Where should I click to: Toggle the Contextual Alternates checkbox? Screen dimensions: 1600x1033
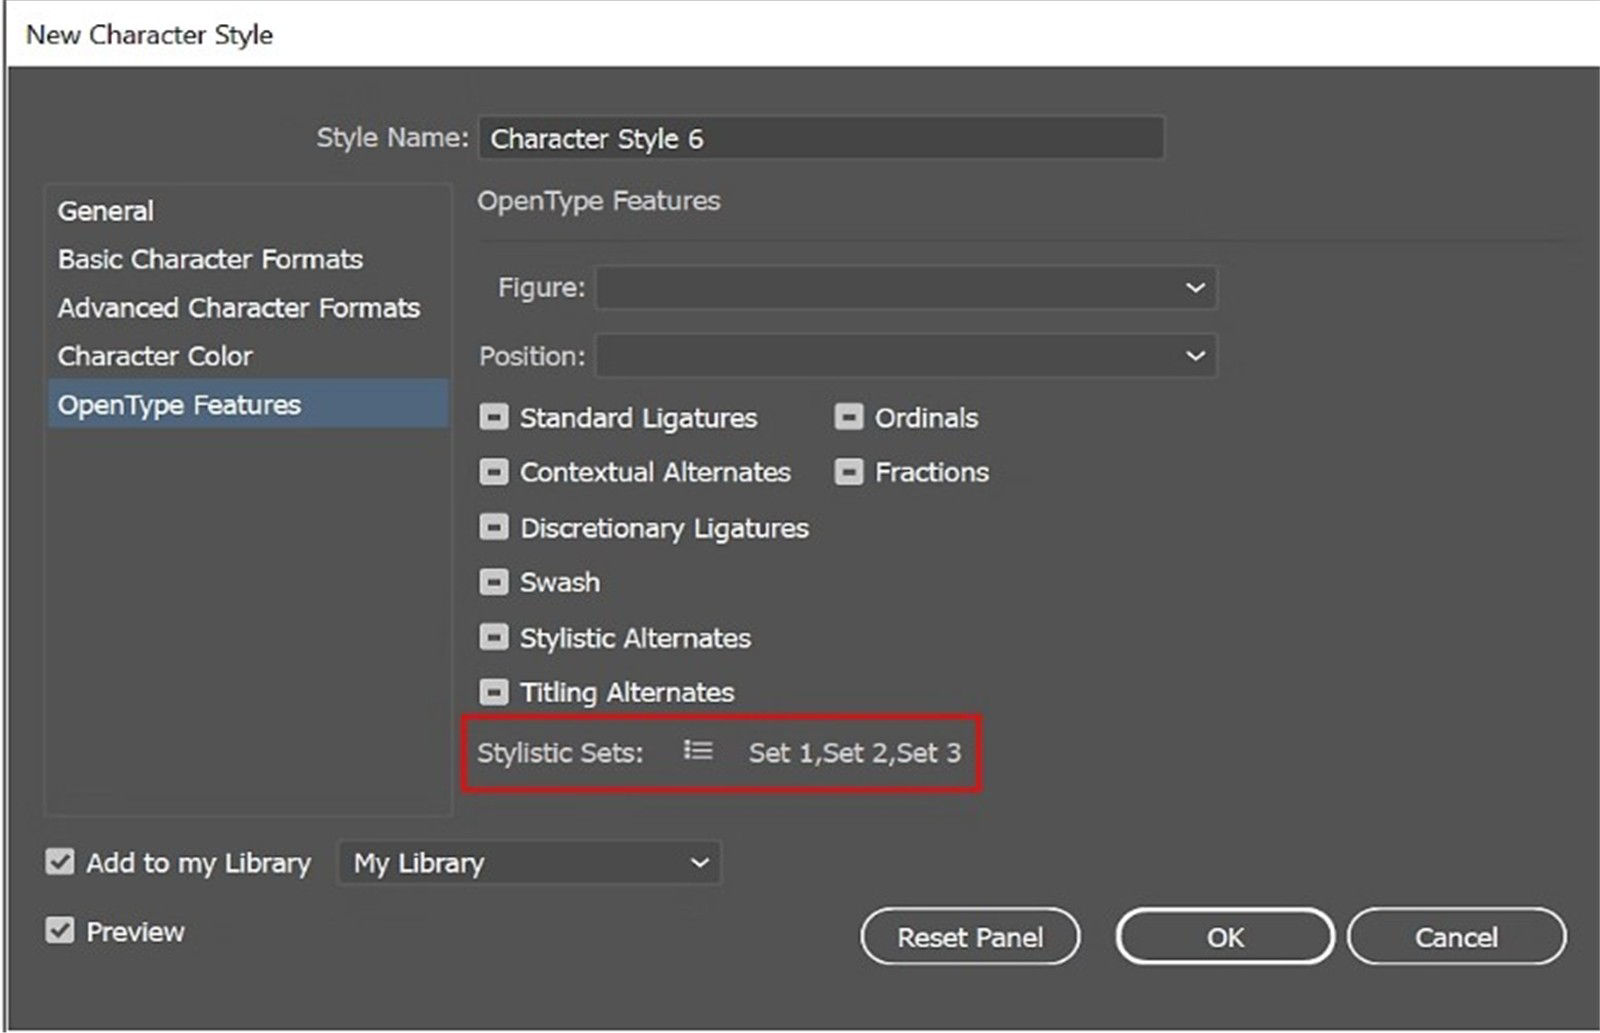point(494,471)
